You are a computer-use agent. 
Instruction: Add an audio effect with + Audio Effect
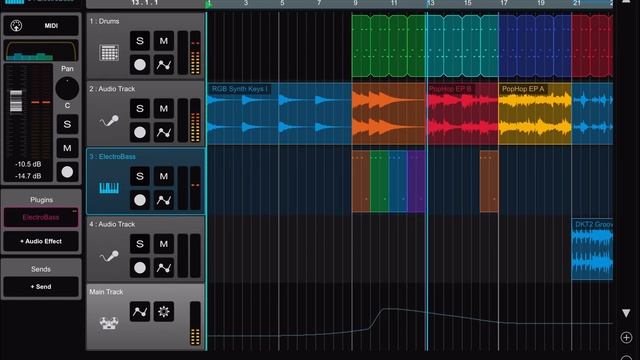pos(41,241)
